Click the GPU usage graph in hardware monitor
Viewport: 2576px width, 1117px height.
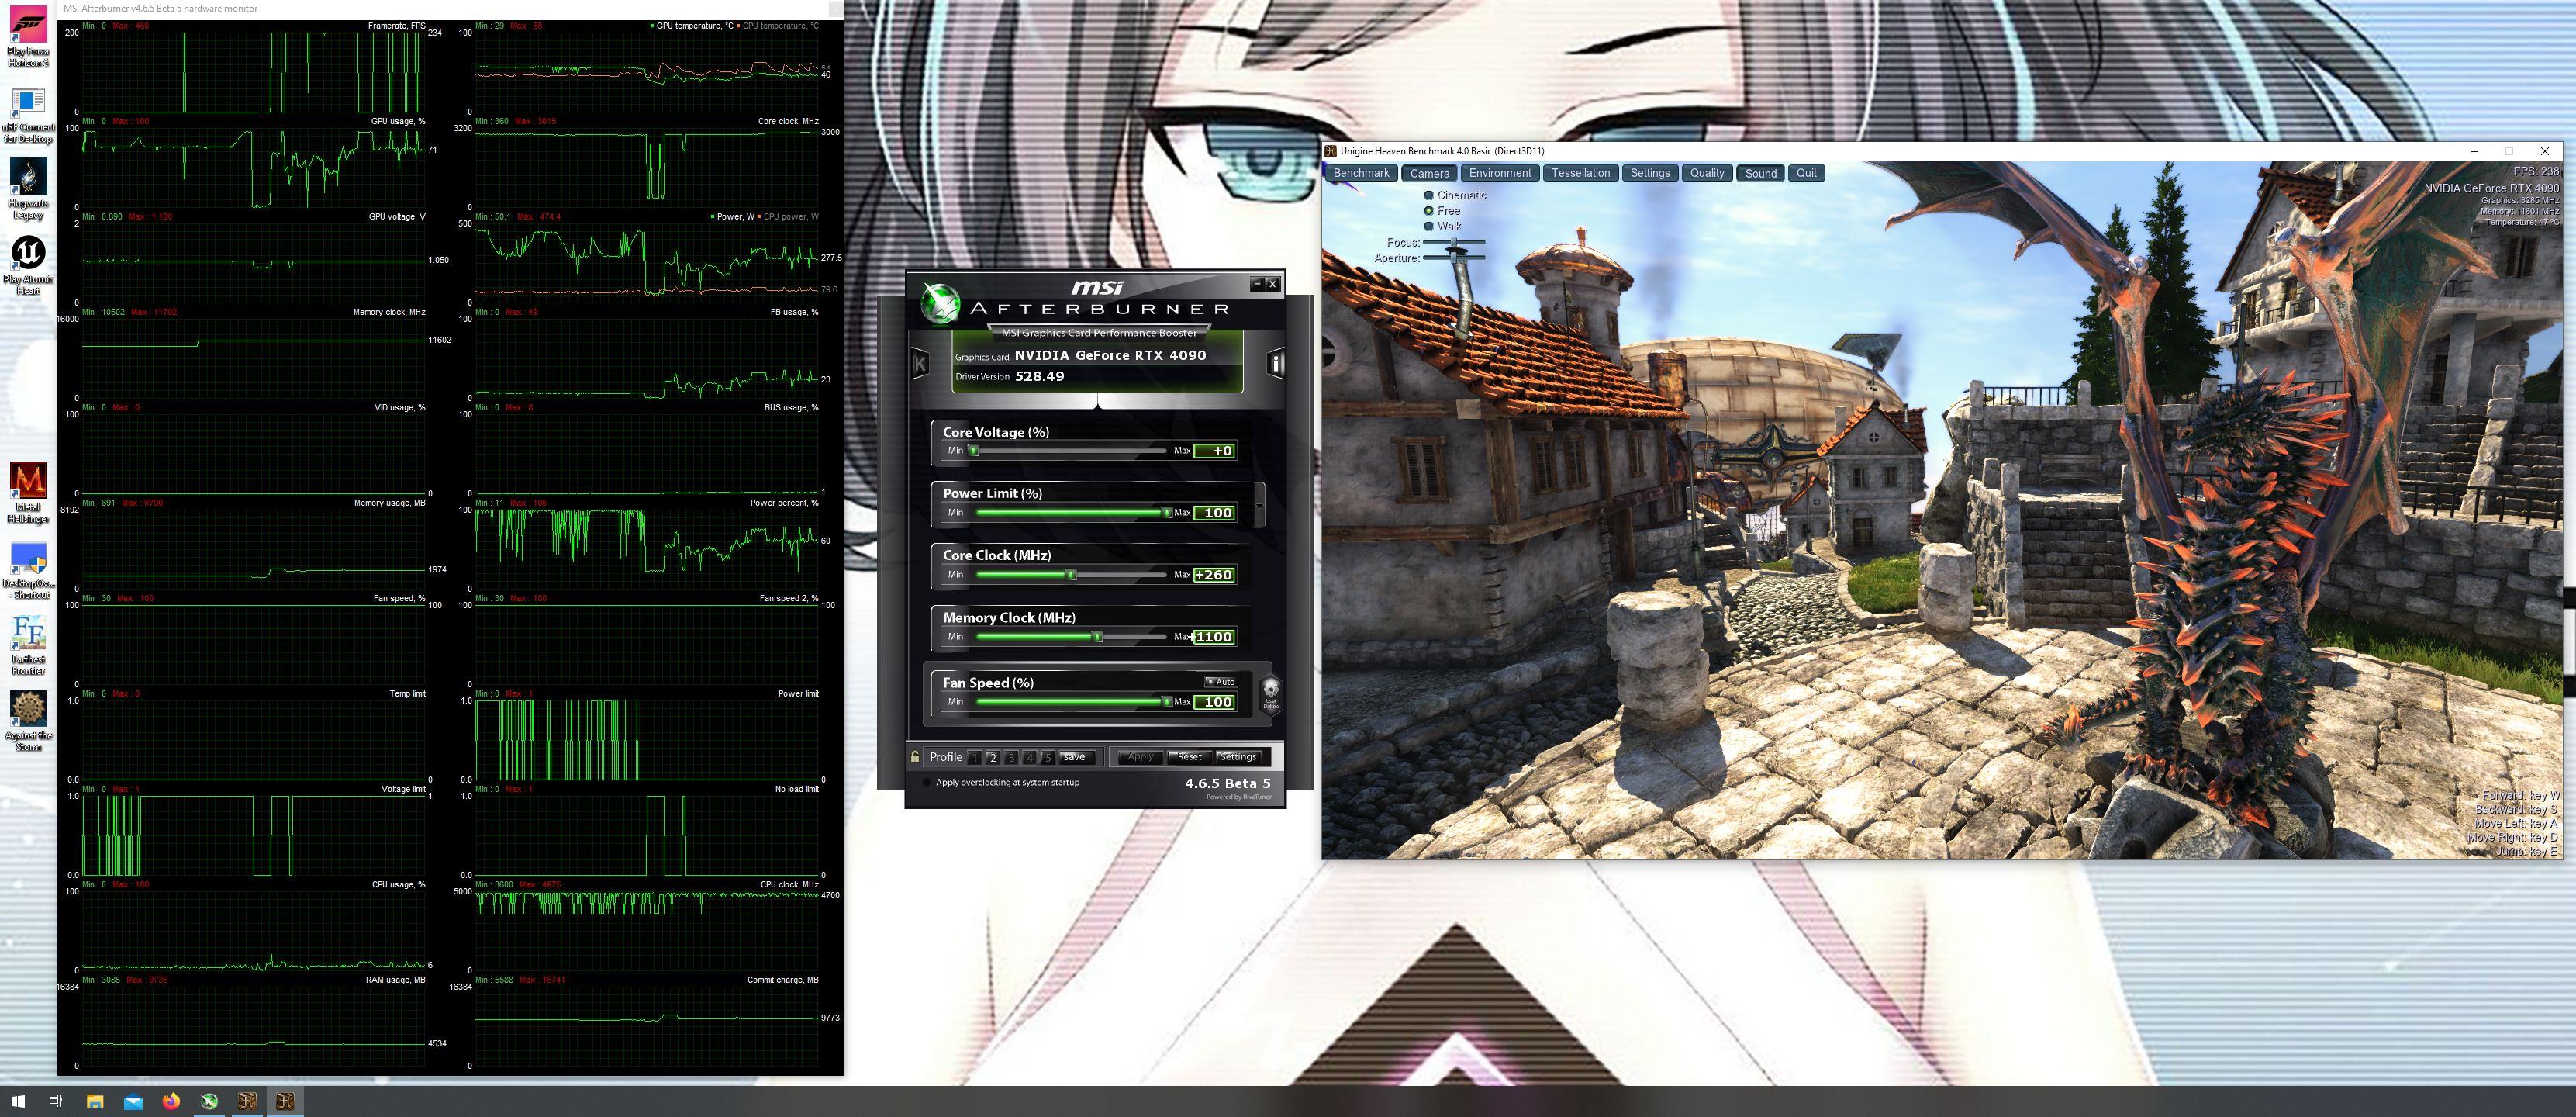click(254, 167)
